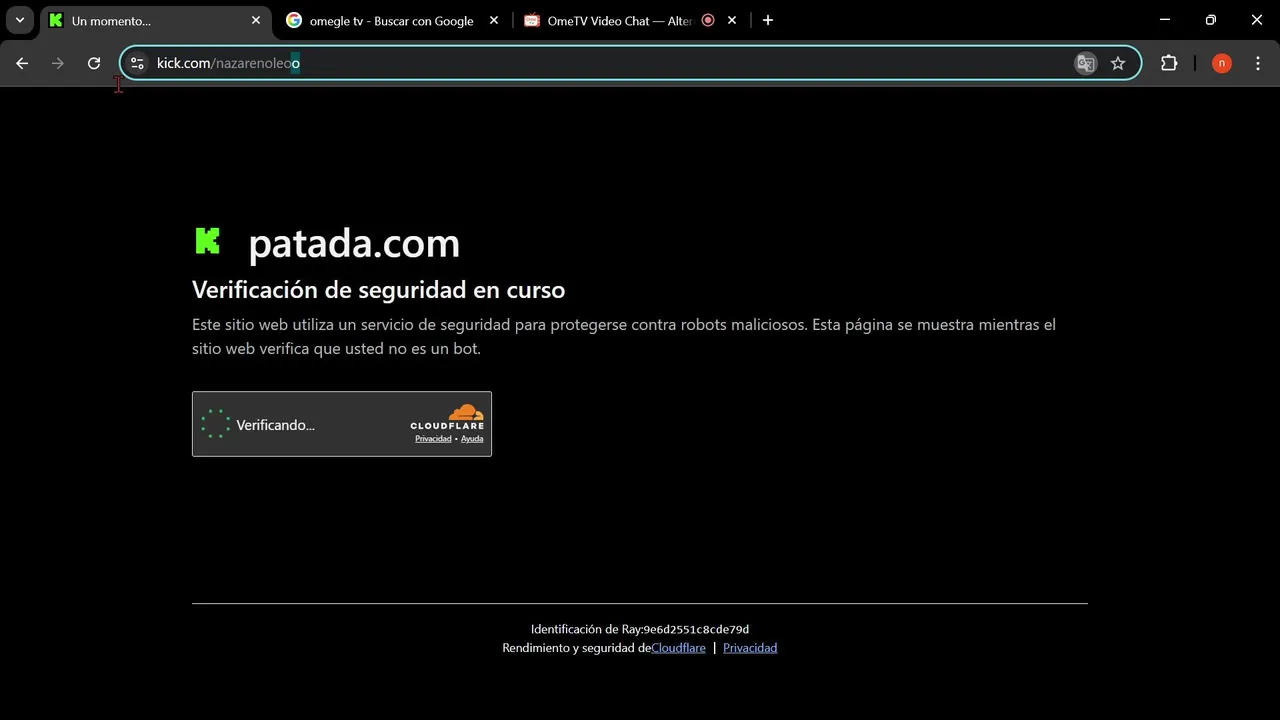View site information icon in address bar
This screenshot has width=1280, height=720.
pyautogui.click(x=138, y=63)
